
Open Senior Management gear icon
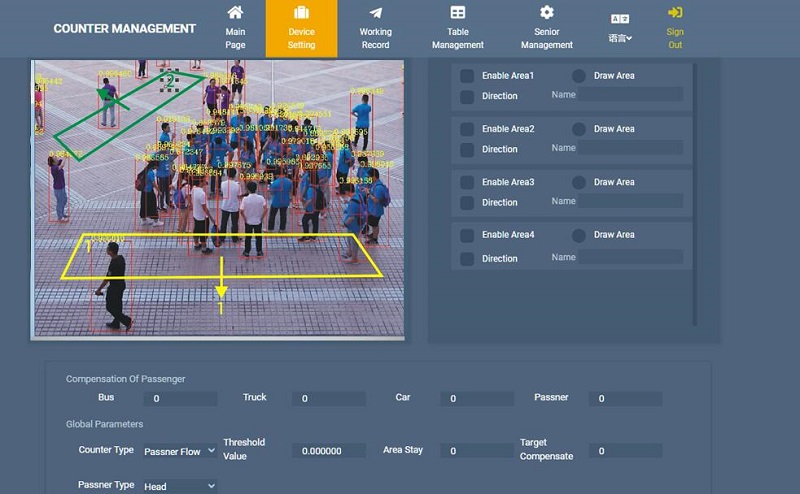click(546, 12)
